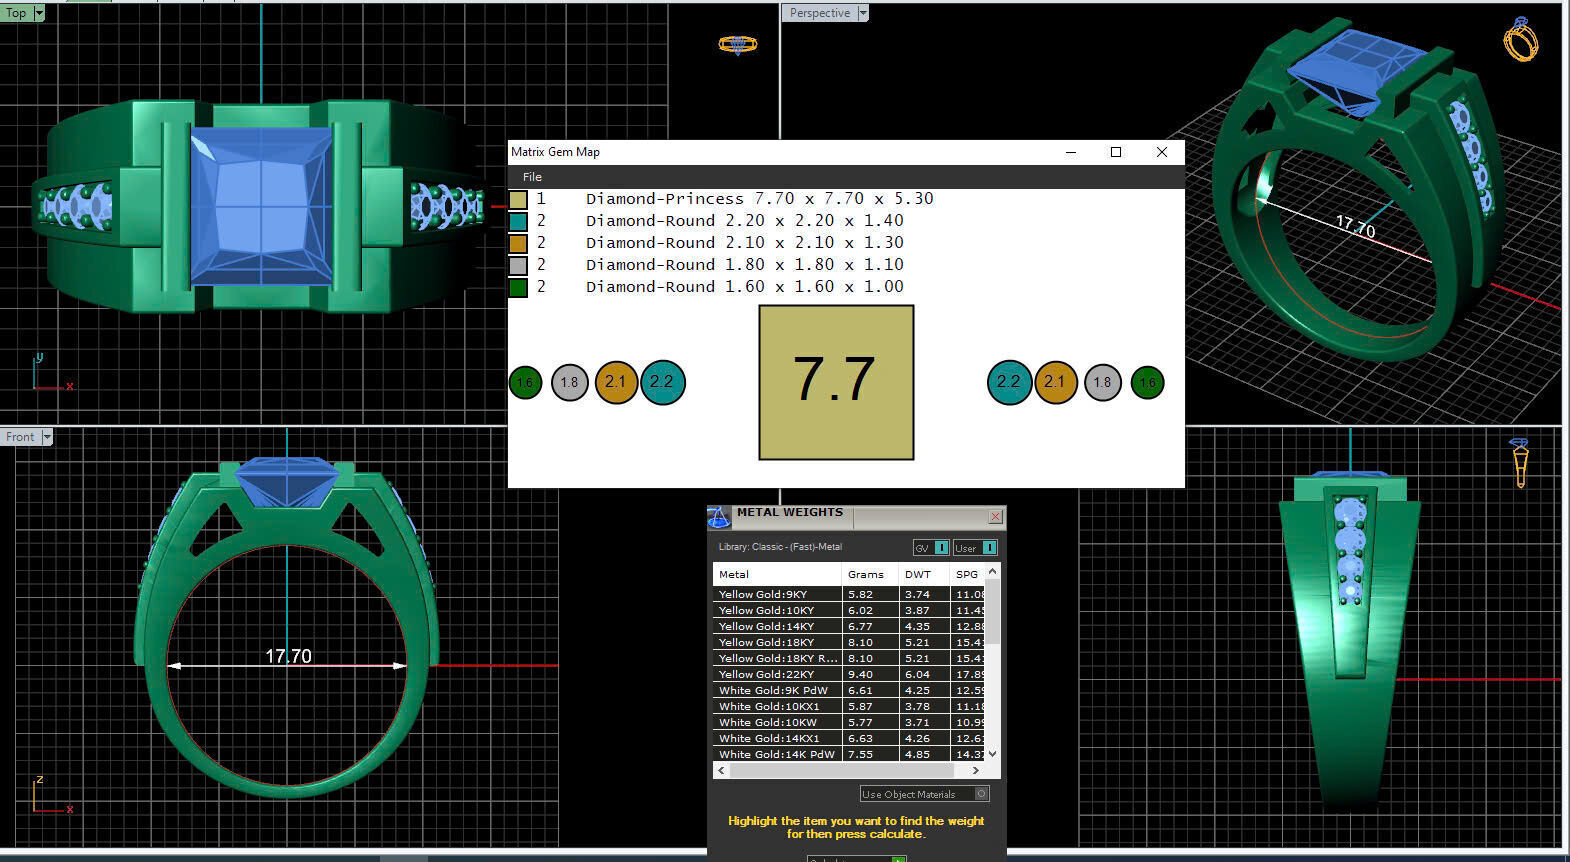
Task: Click the Metal Weights scale icon
Action: coord(719,517)
